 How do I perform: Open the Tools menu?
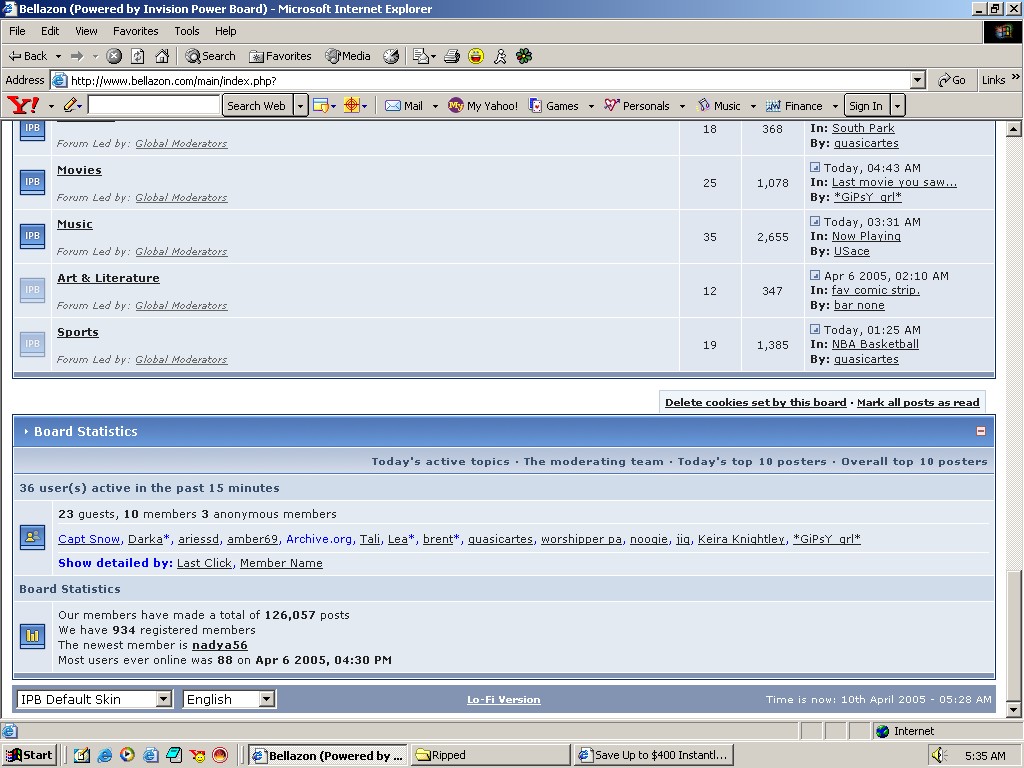[186, 31]
